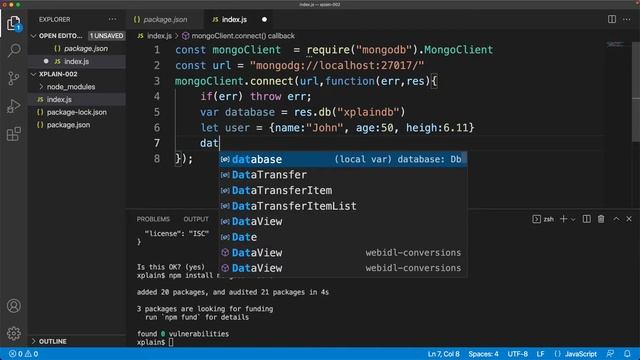Open package-lock.json in file tree
The width and height of the screenshot is (640, 360).
pyautogui.click(x=77, y=112)
